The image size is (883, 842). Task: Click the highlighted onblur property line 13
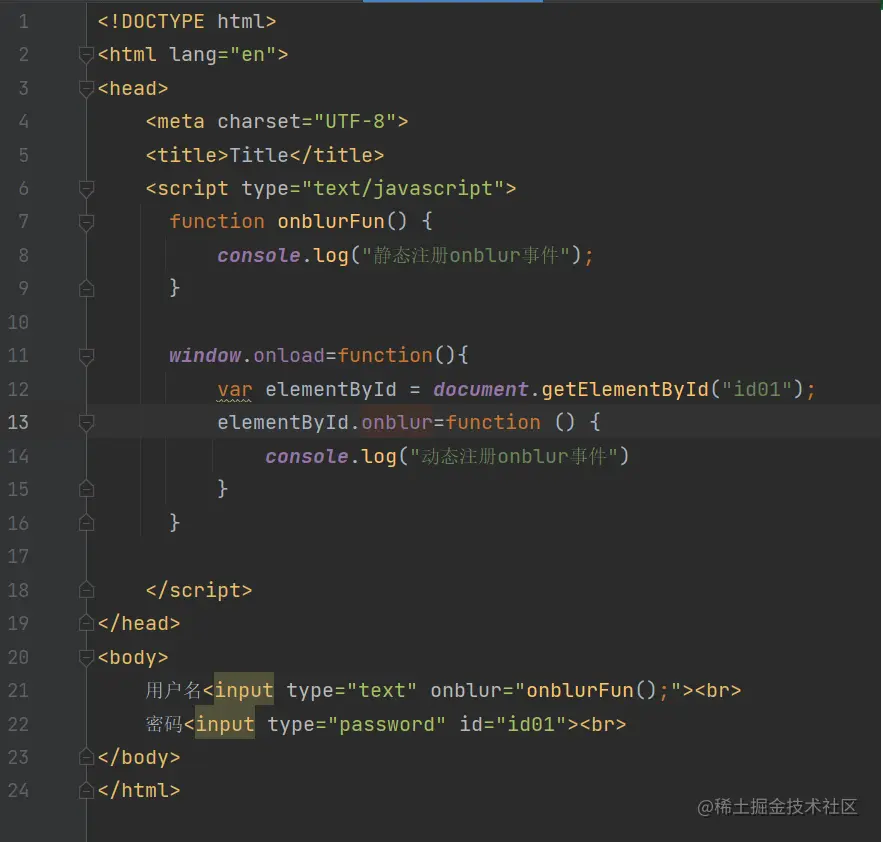point(396,422)
